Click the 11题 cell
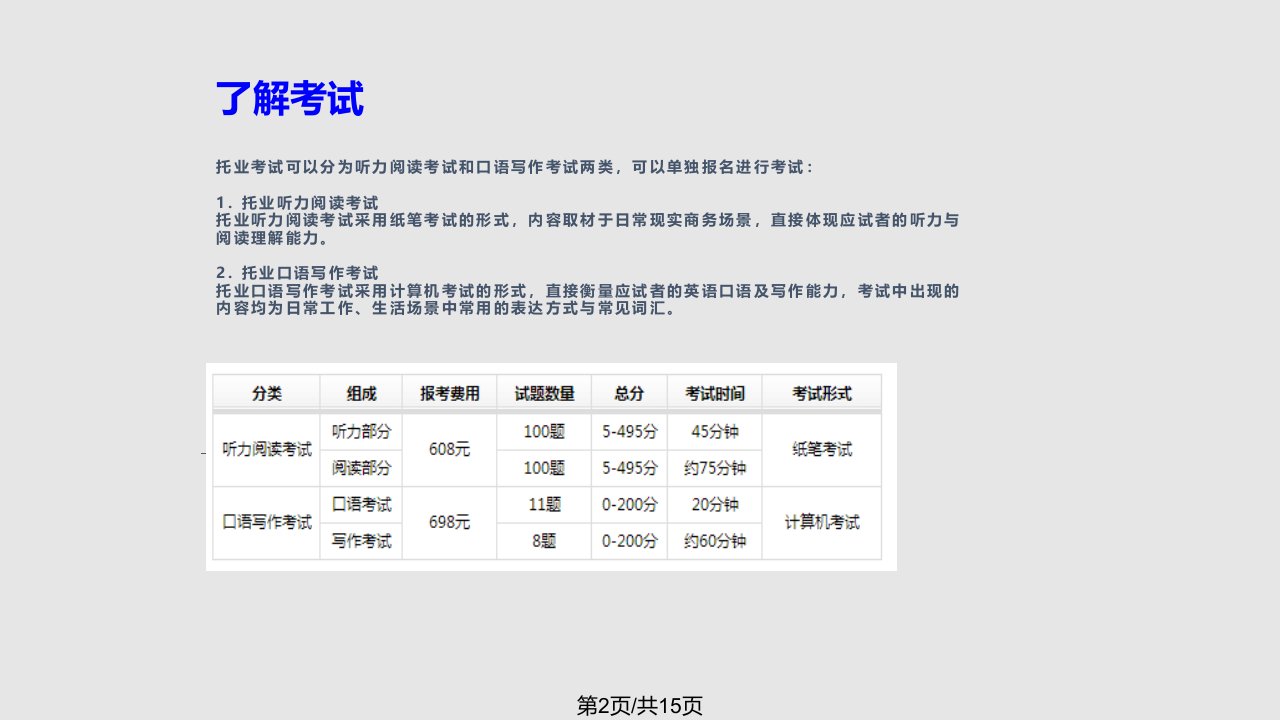This screenshot has height=720, width=1280. pos(544,504)
